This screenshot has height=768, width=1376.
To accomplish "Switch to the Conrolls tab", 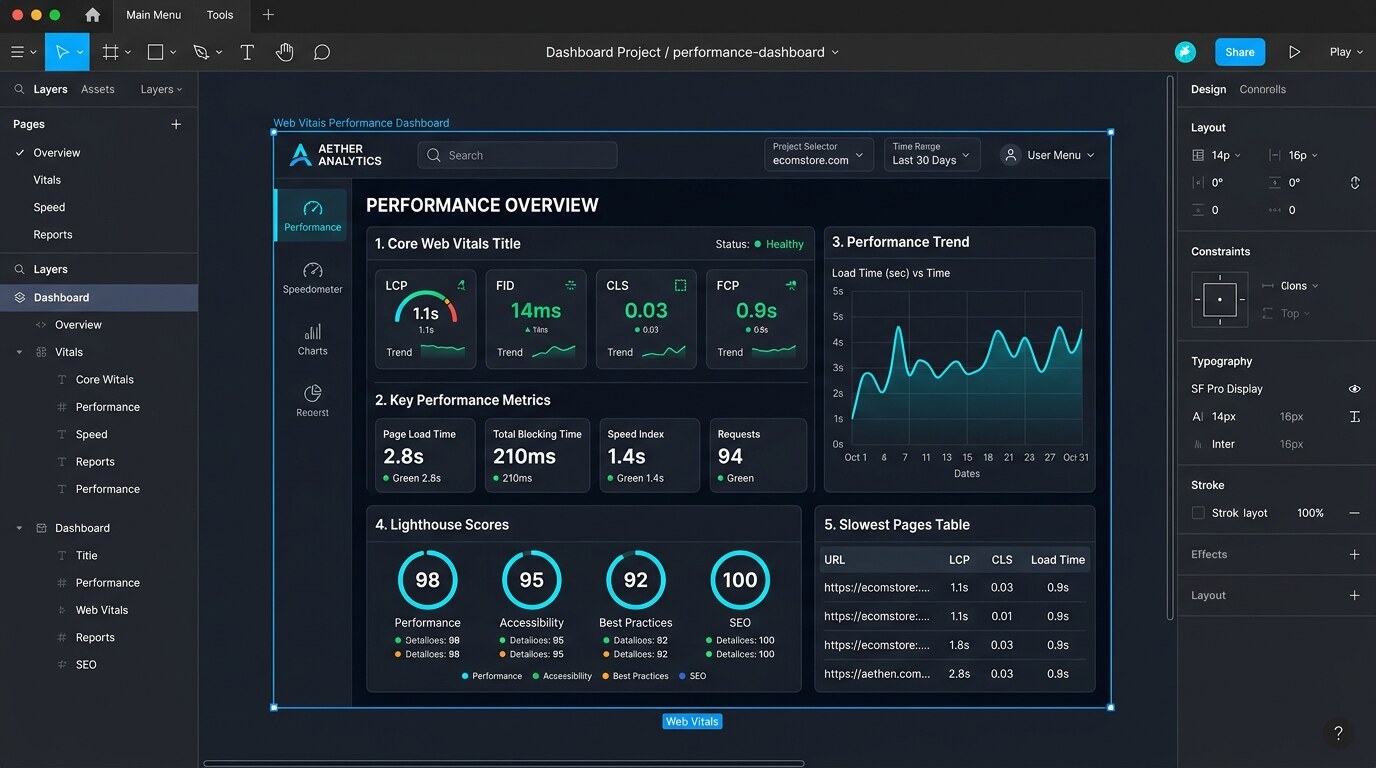I will pos(1263,89).
